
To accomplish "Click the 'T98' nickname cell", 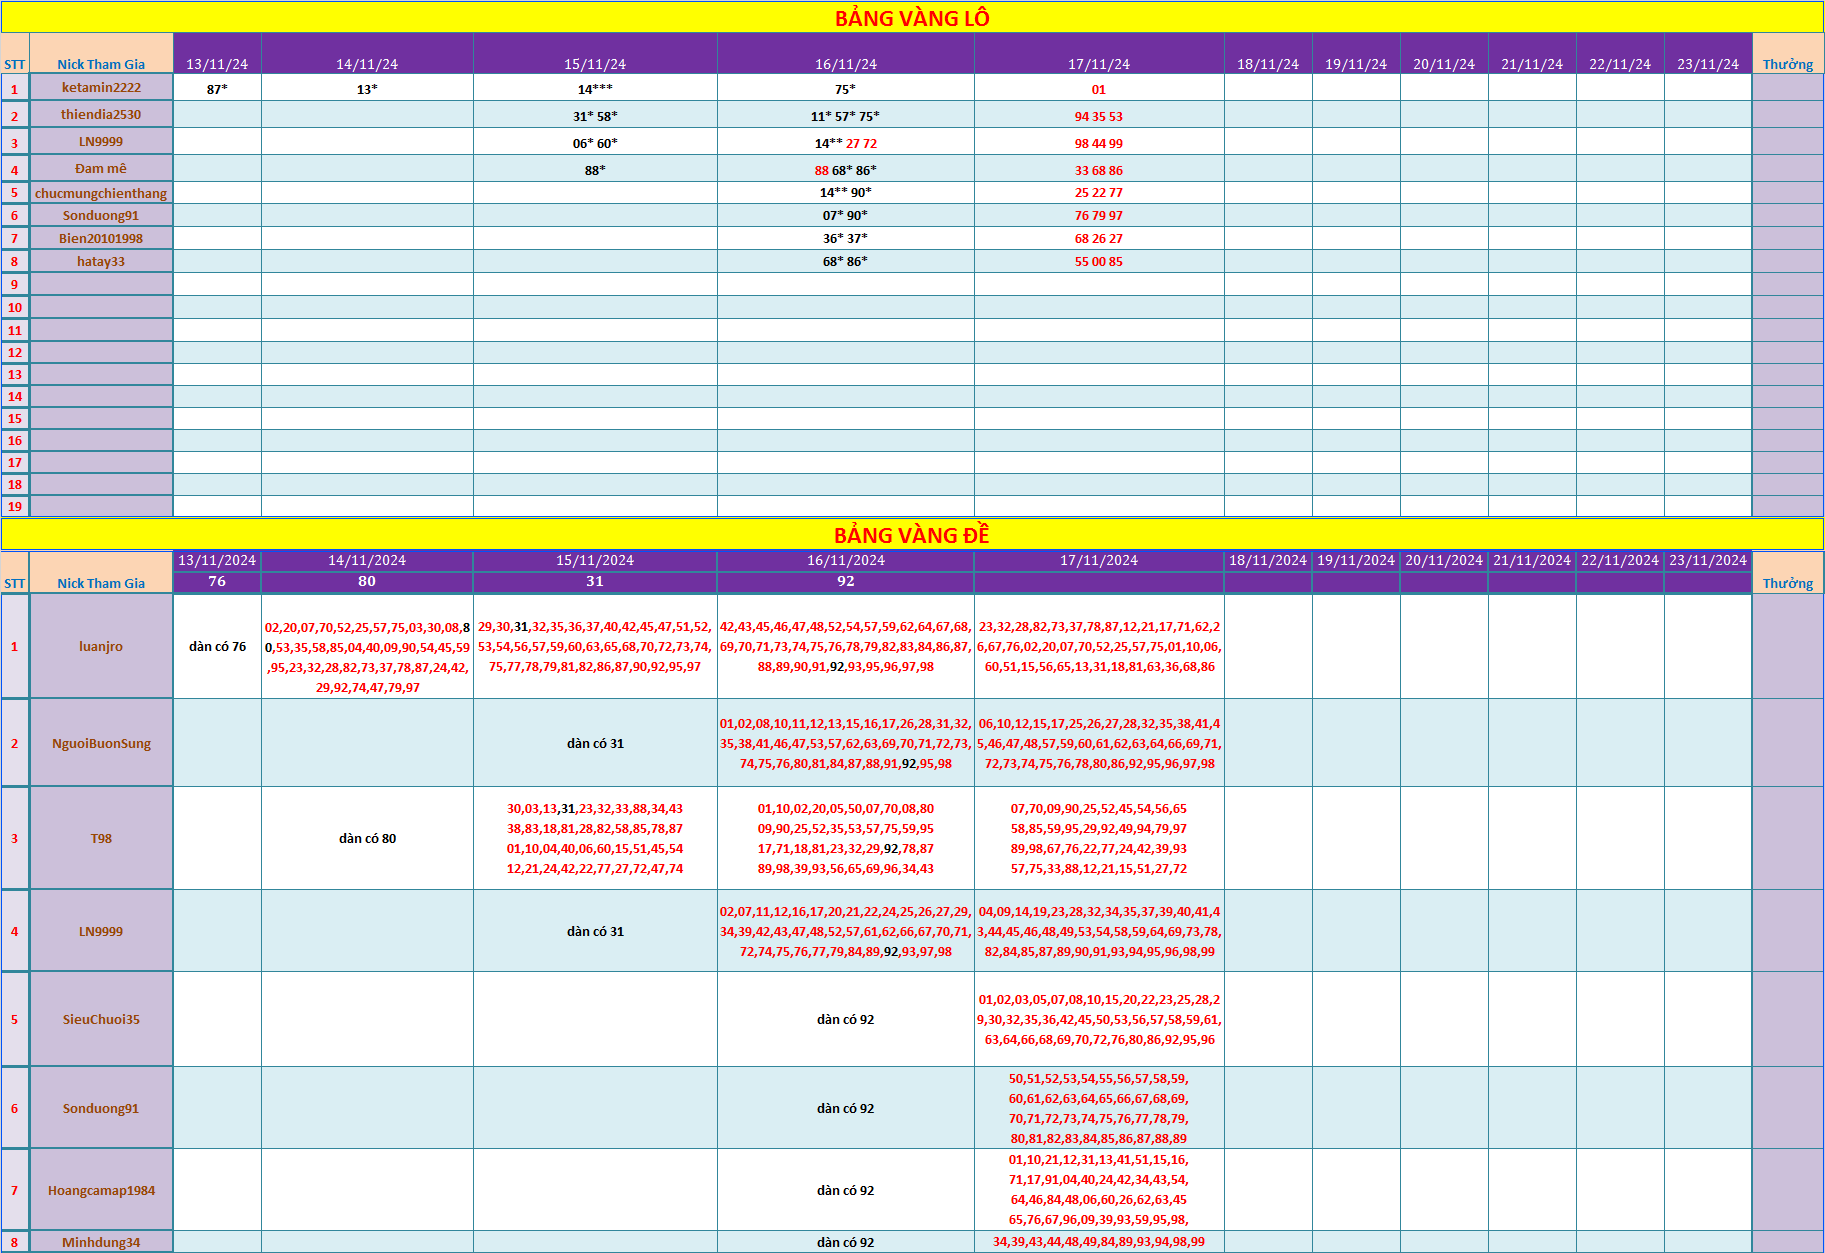I will point(101,838).
